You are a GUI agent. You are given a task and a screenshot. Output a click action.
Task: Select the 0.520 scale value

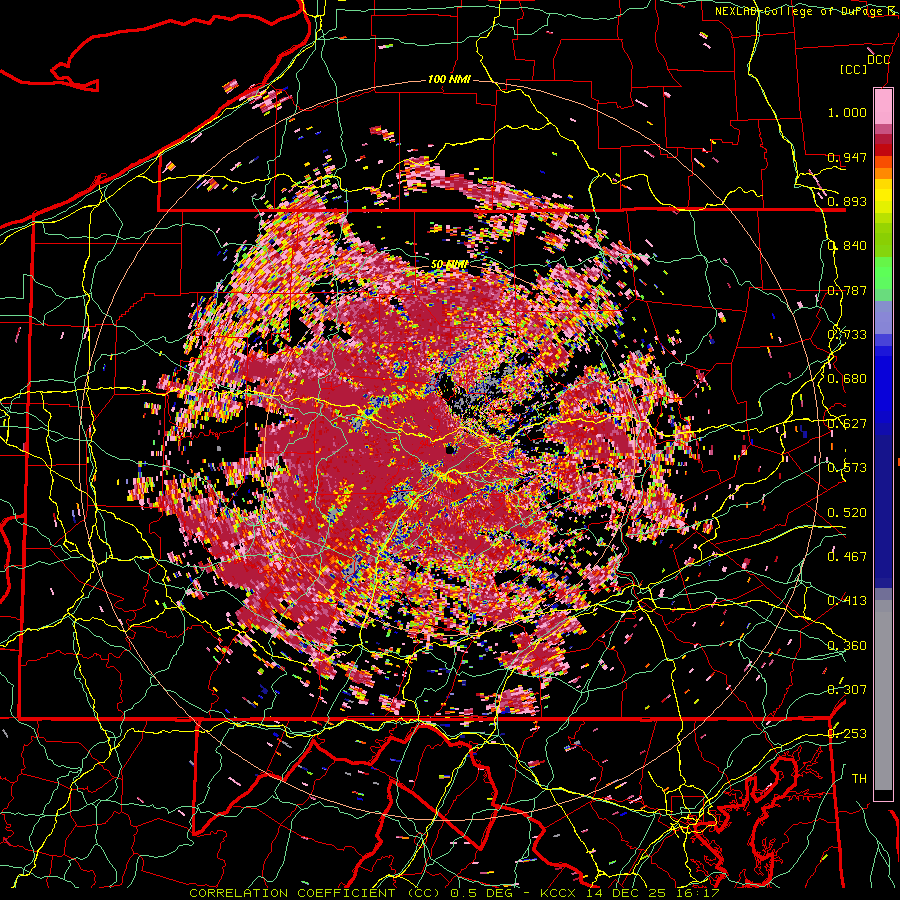pos(847,512)
